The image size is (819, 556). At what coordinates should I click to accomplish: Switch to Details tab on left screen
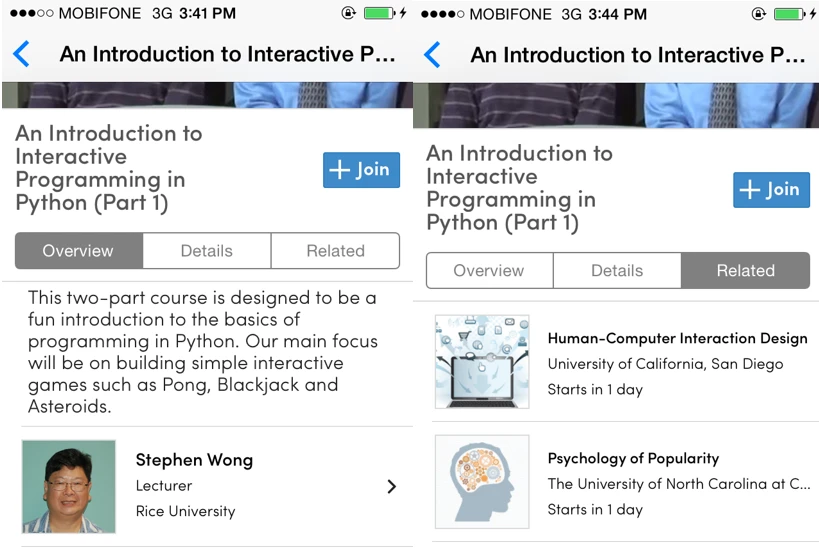point(207,251)
